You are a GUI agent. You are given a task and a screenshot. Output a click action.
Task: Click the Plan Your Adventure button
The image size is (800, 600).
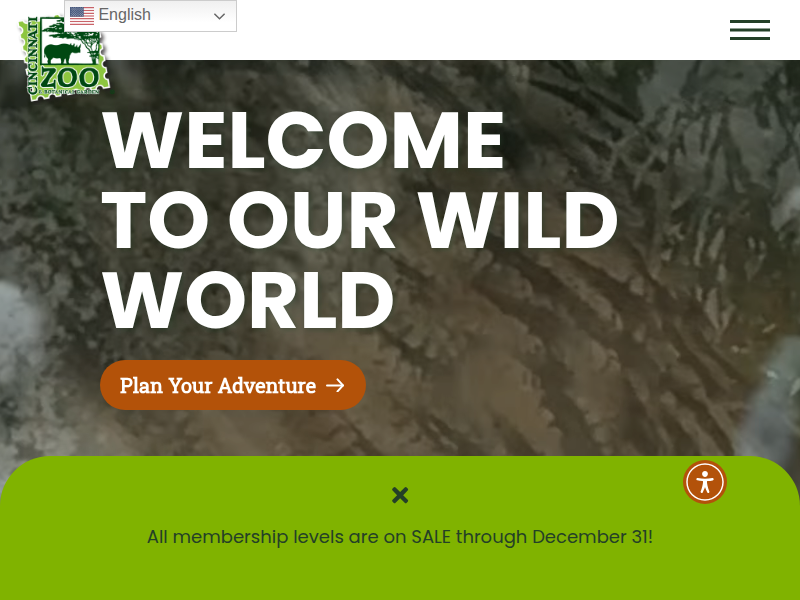pos(233,385)
